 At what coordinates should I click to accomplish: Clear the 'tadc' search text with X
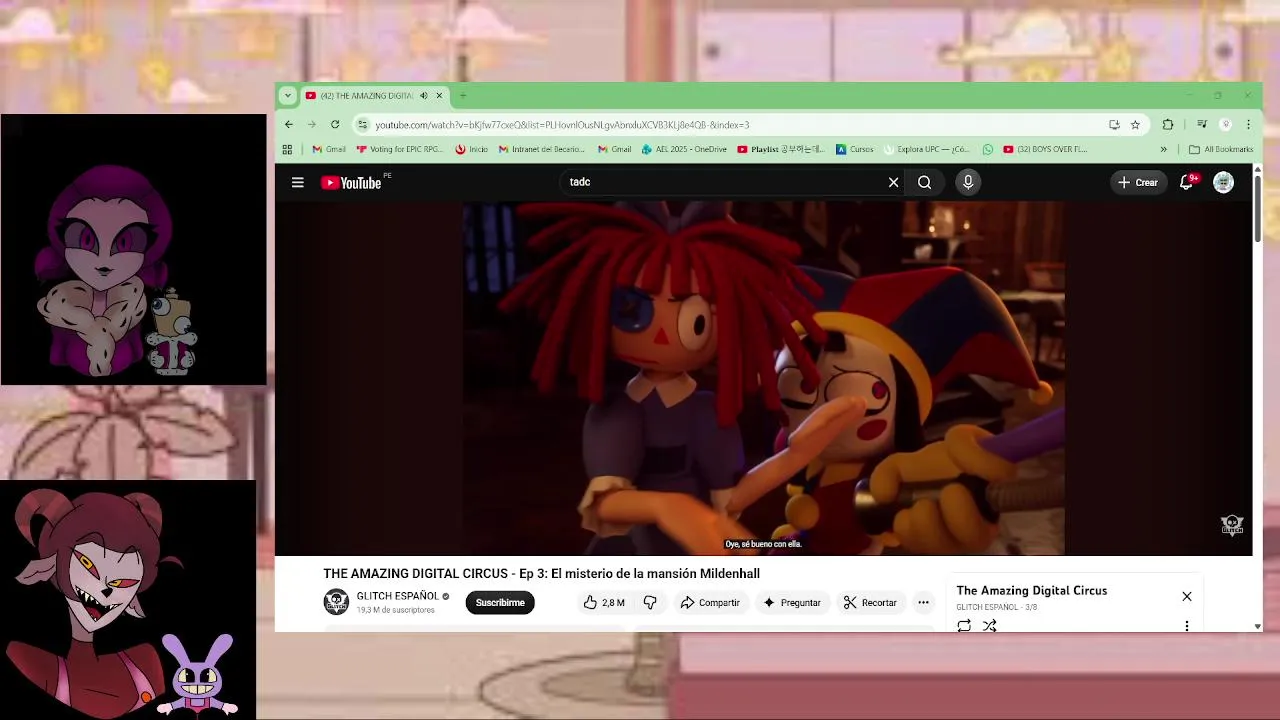pos(893,182)
